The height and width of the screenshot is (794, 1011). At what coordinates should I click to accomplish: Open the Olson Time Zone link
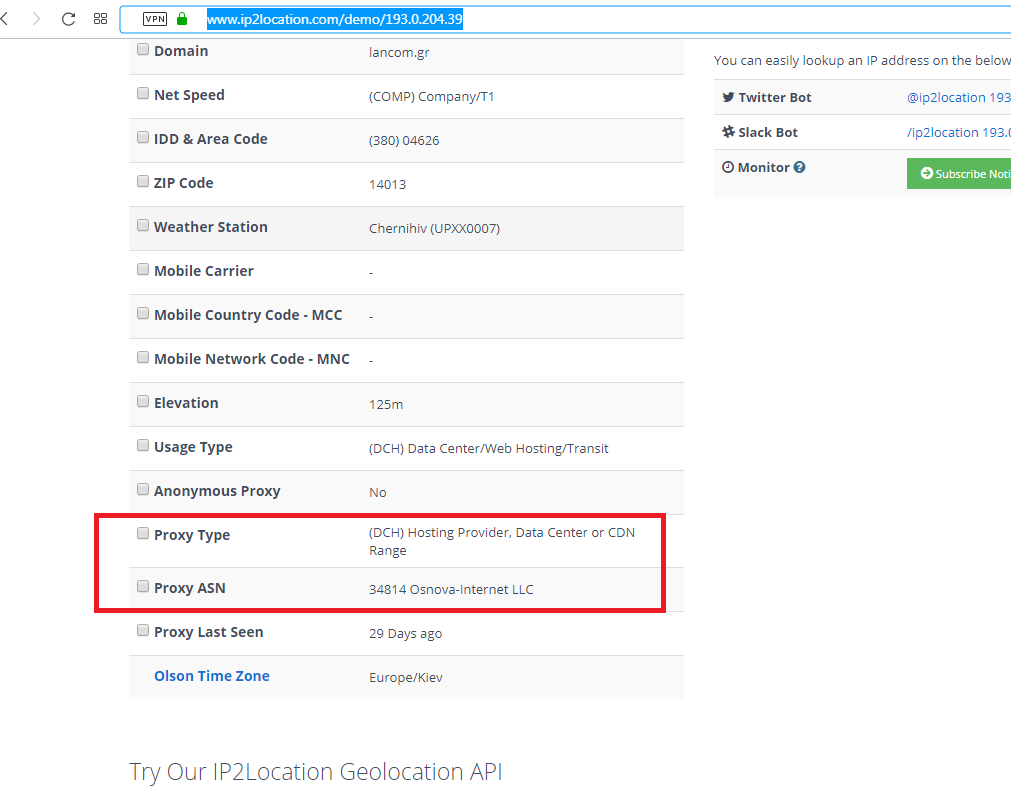(211, 676)
